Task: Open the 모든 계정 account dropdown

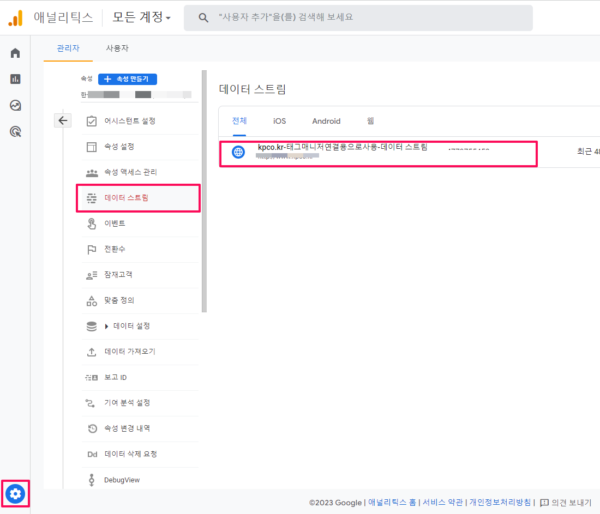Action: coord(141,17)
